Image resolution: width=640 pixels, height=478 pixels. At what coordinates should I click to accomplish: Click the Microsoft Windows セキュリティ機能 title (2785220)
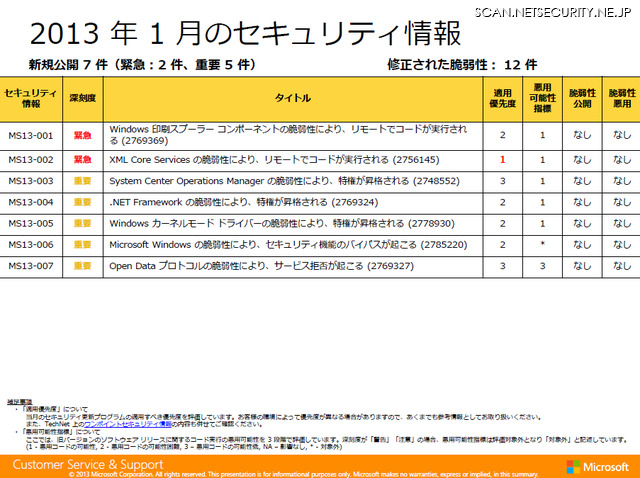click(x=288, y=245)
